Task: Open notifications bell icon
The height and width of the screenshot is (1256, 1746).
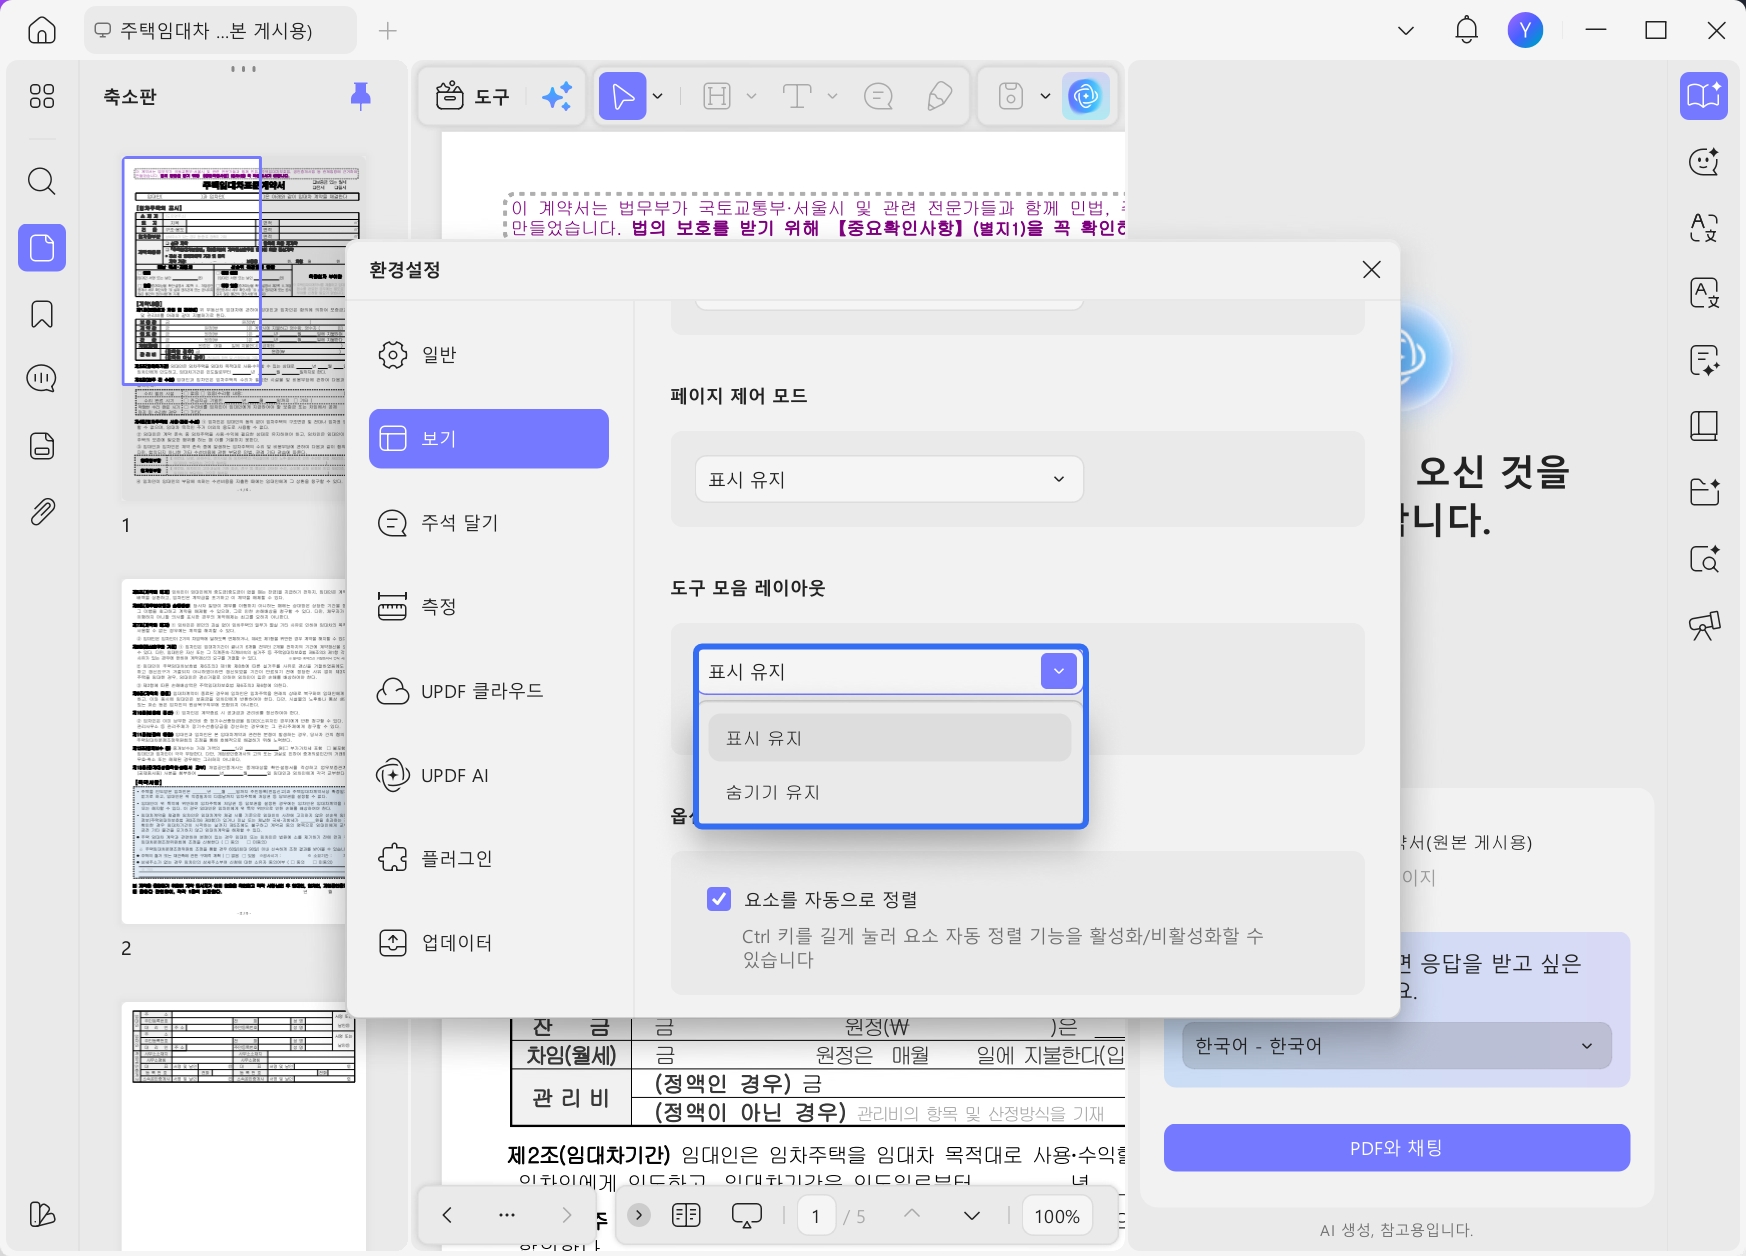Action: [1466, 30]
